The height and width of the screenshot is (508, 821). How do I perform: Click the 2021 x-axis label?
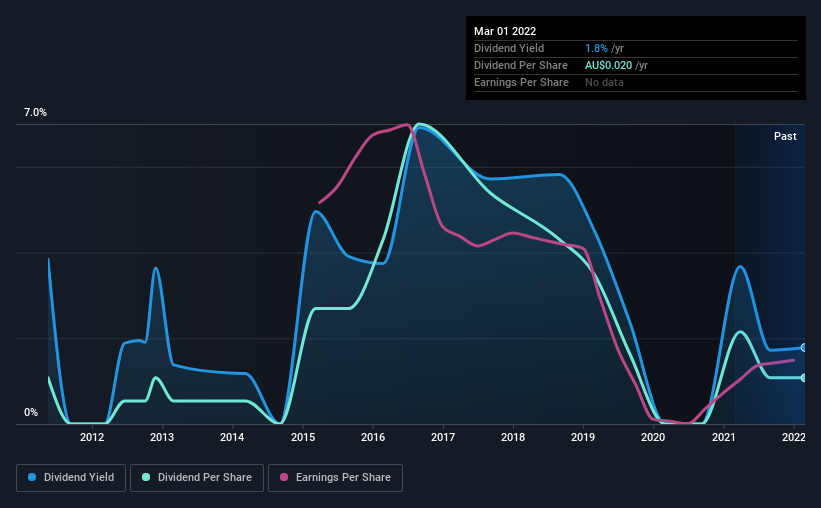click(724, 437)
